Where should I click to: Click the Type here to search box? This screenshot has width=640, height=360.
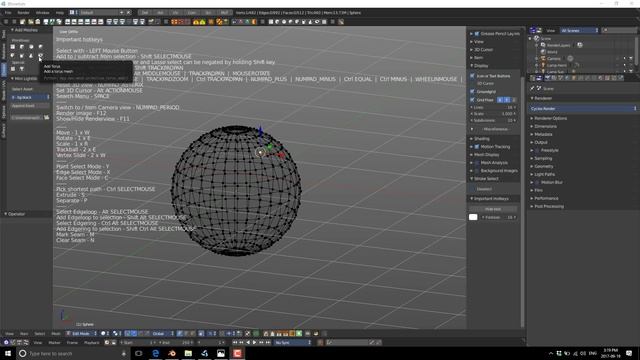coord(71,353)
